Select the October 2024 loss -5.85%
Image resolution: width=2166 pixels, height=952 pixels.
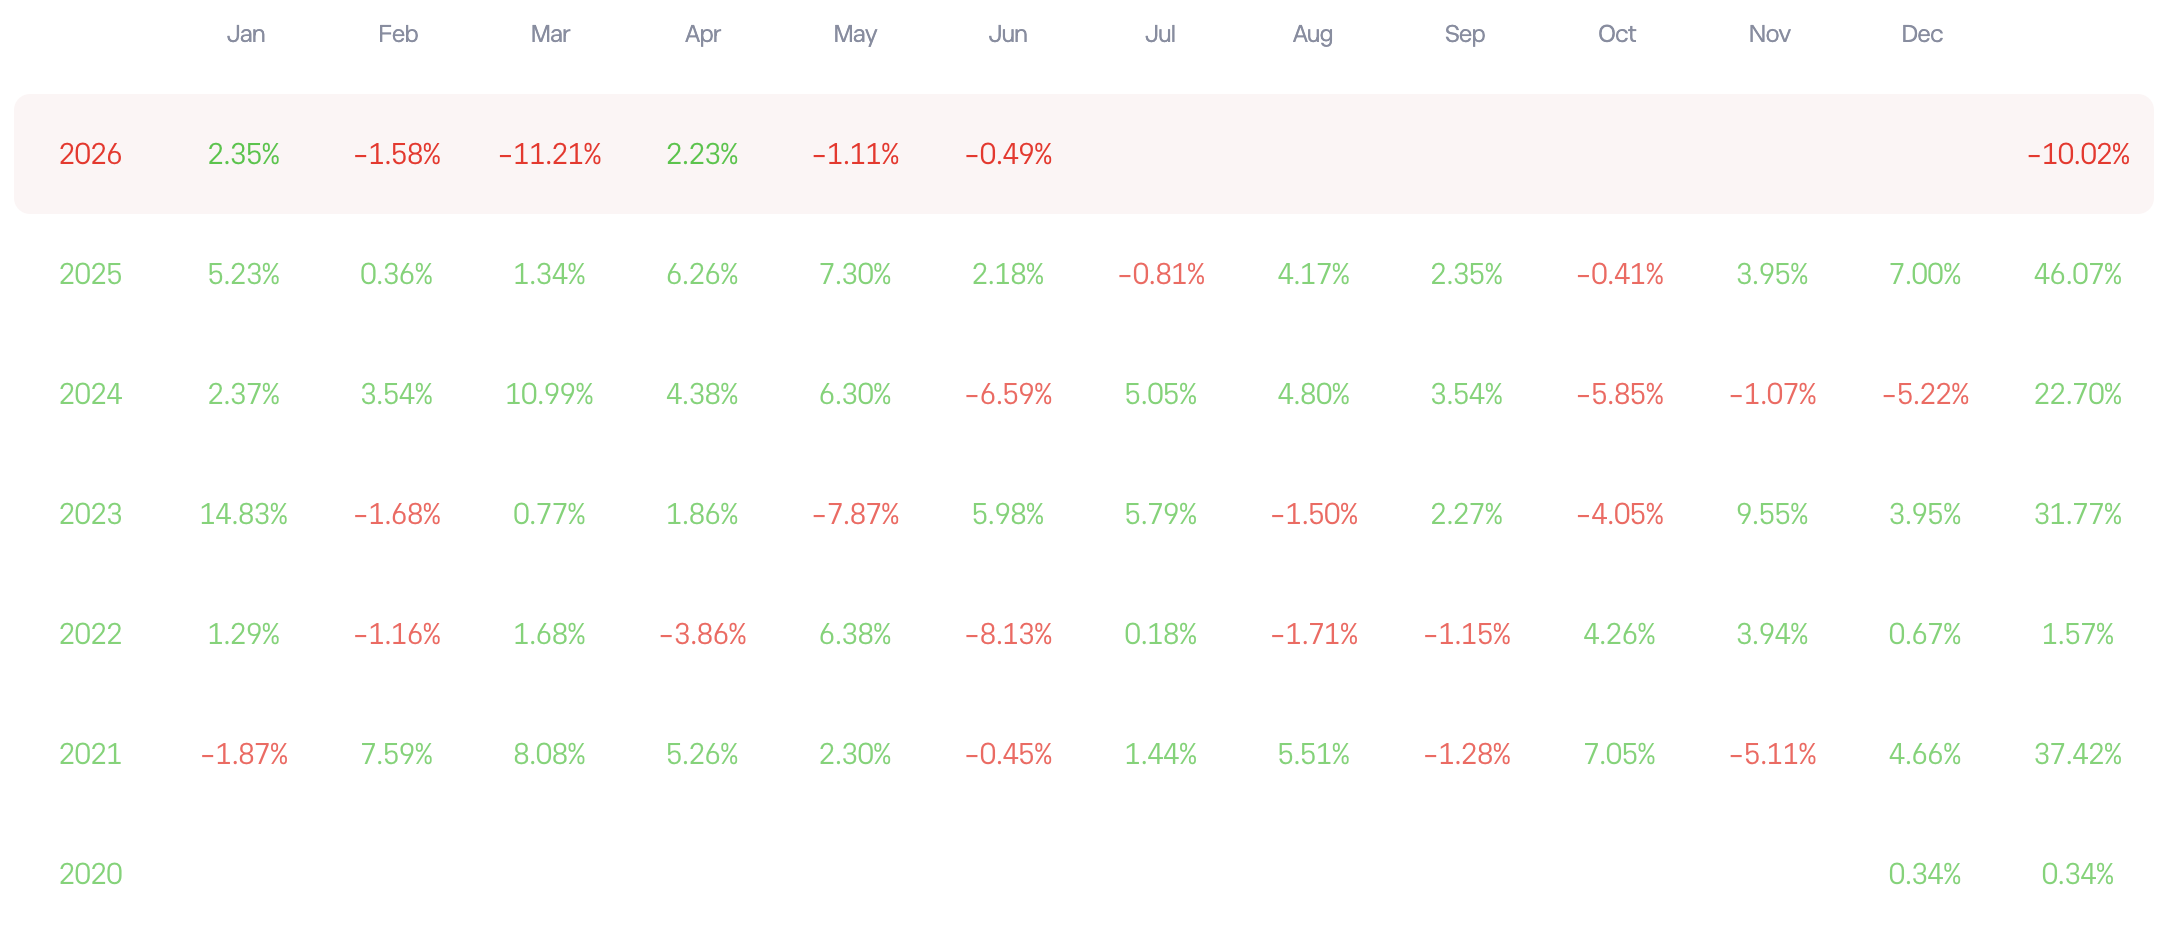pos(1620,394)
